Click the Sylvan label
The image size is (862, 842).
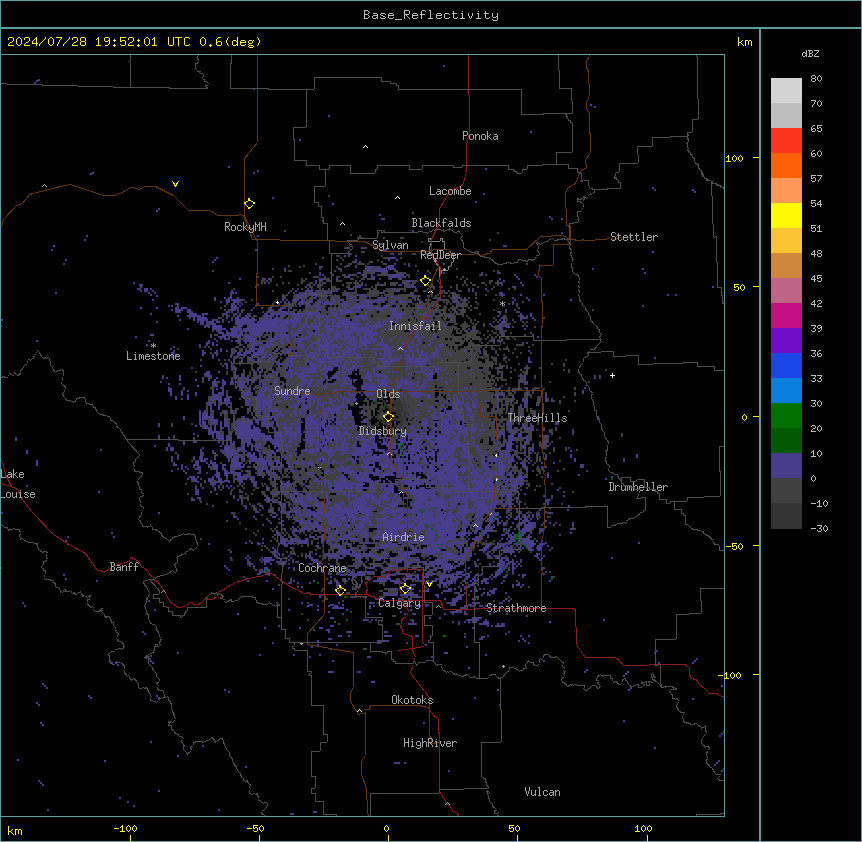click(x=390, y=245)
